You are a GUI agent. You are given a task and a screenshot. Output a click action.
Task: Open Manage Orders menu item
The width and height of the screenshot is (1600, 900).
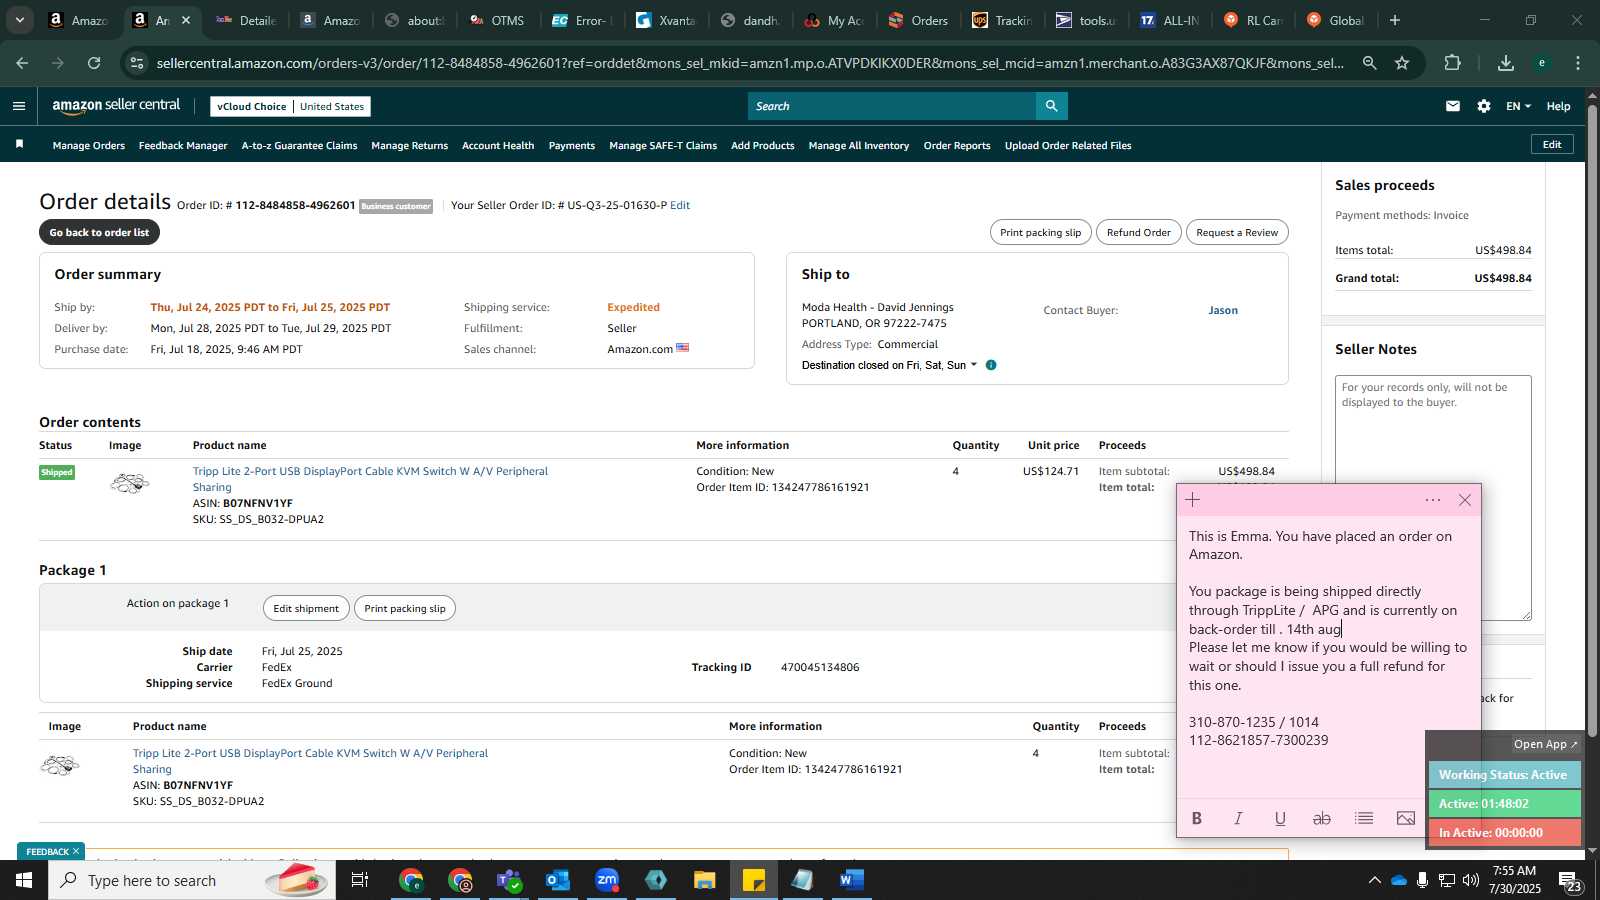89,146
